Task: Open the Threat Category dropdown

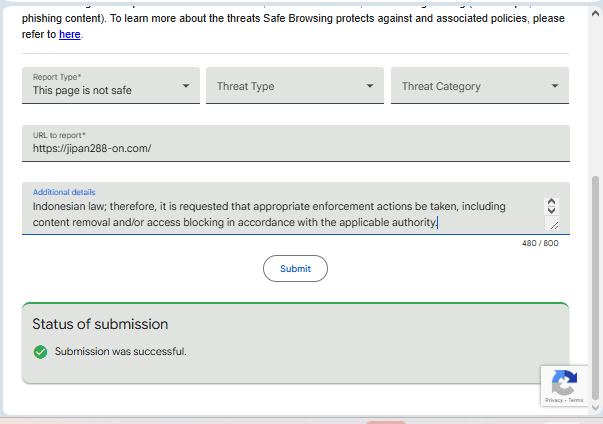Action: click(480, 86)
